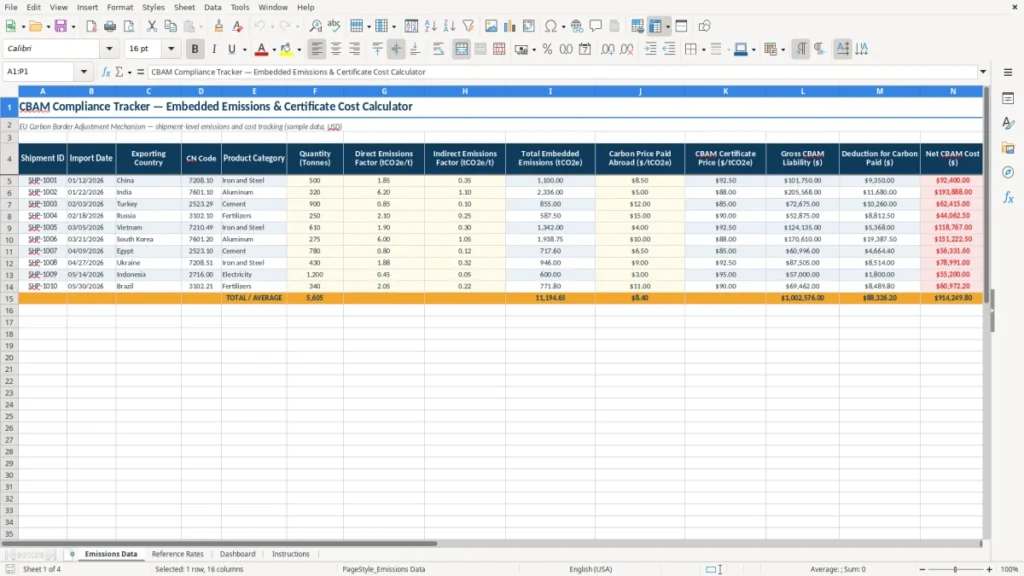
Task: Insert comment speech bubble icon
Action: coord(596,26)
